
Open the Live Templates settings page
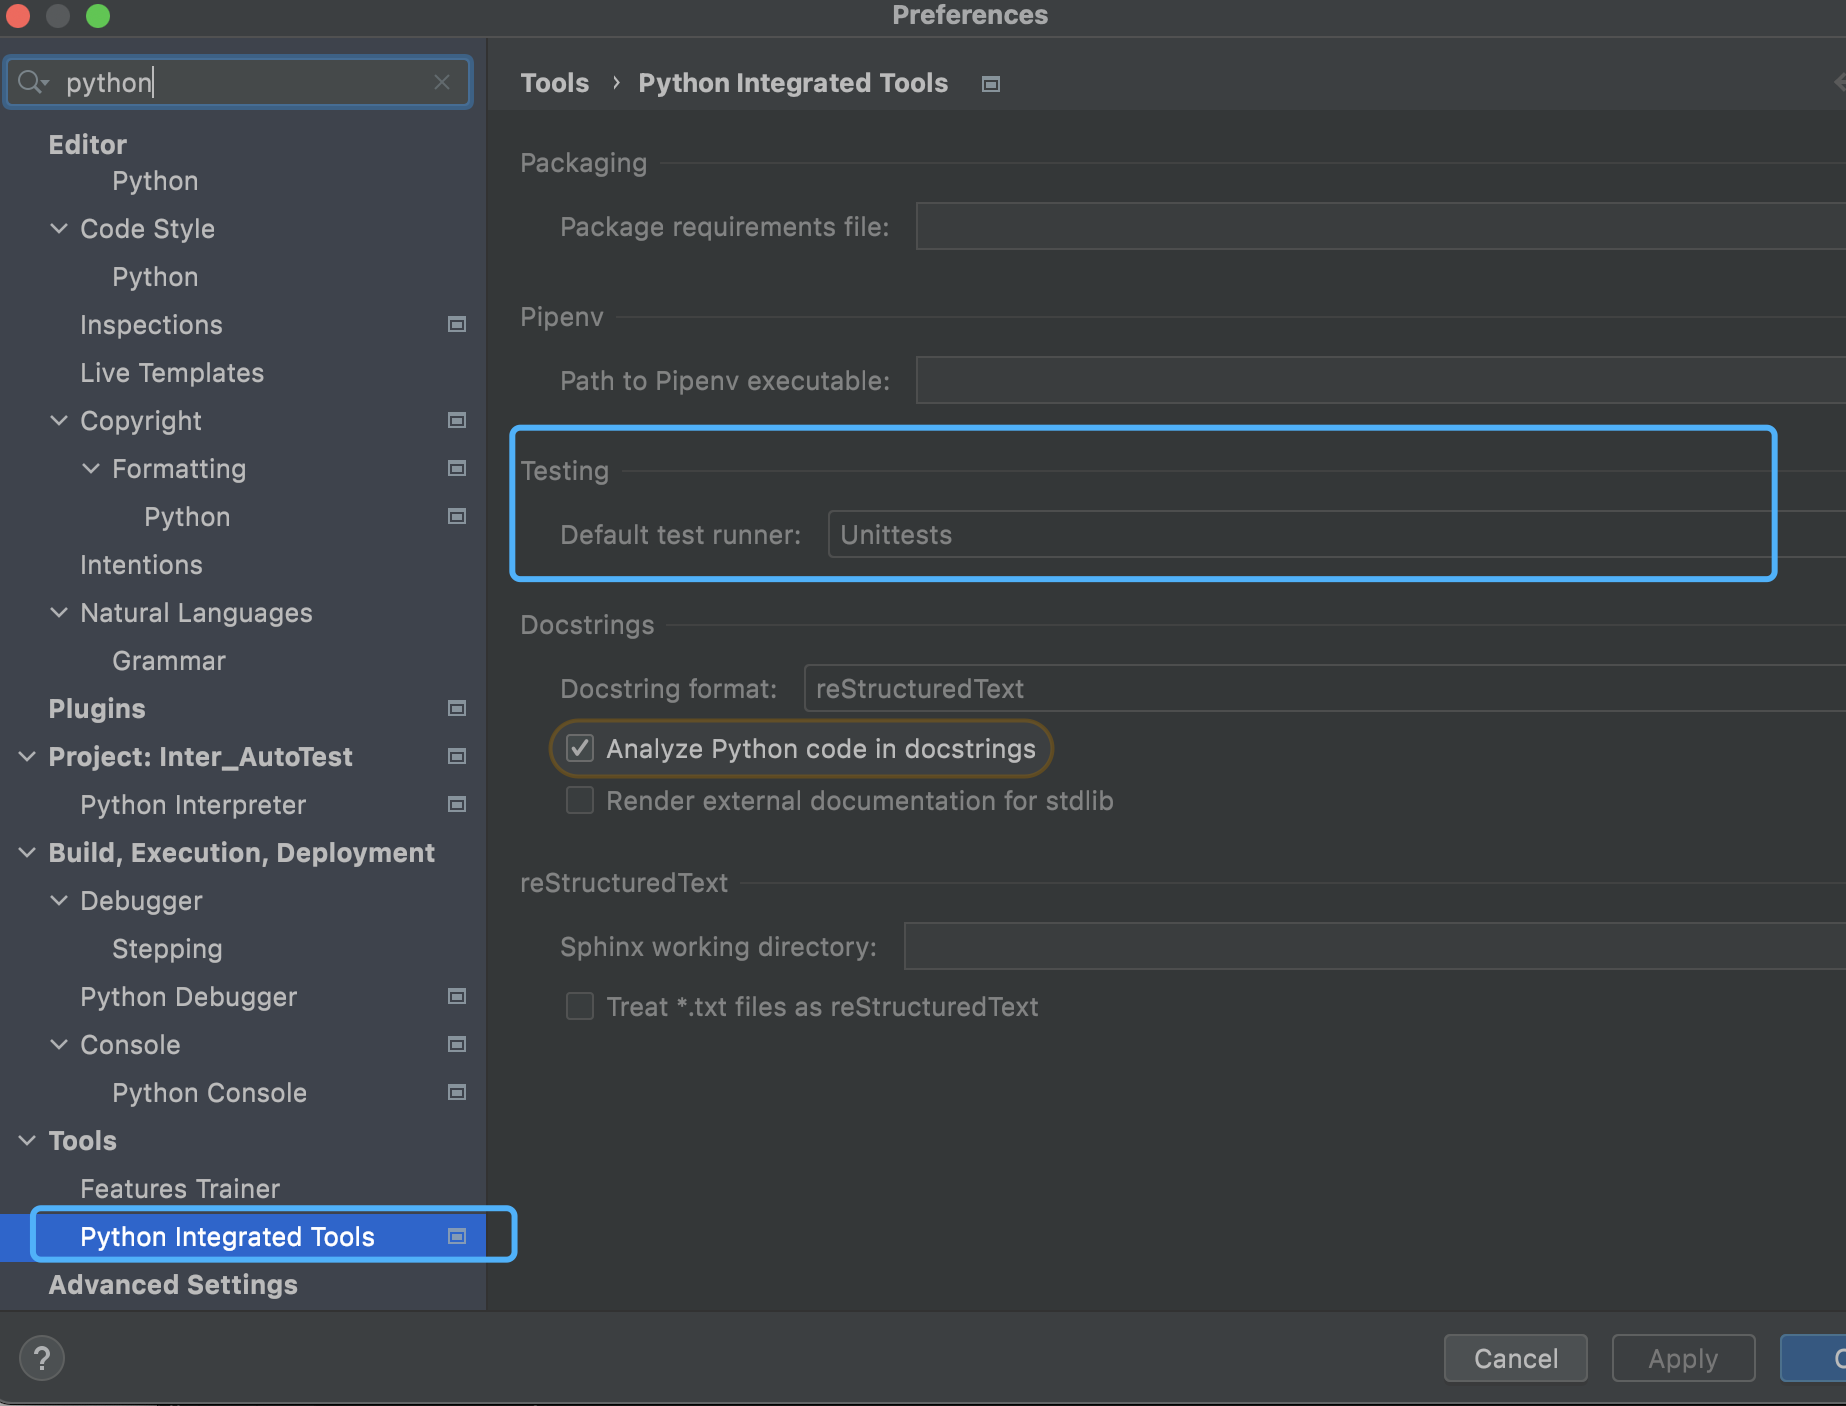[x=172, y=372]
